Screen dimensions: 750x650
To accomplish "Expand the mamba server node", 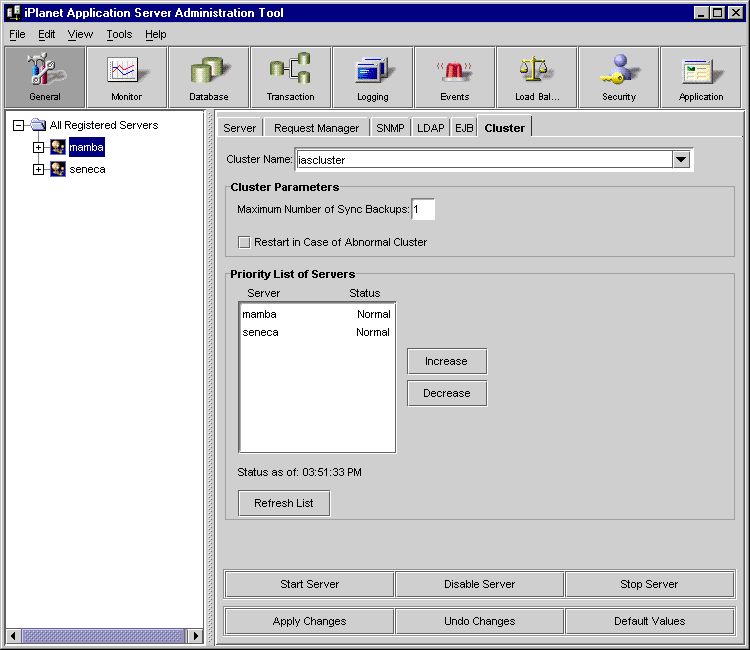I will [x=38, y=147].
